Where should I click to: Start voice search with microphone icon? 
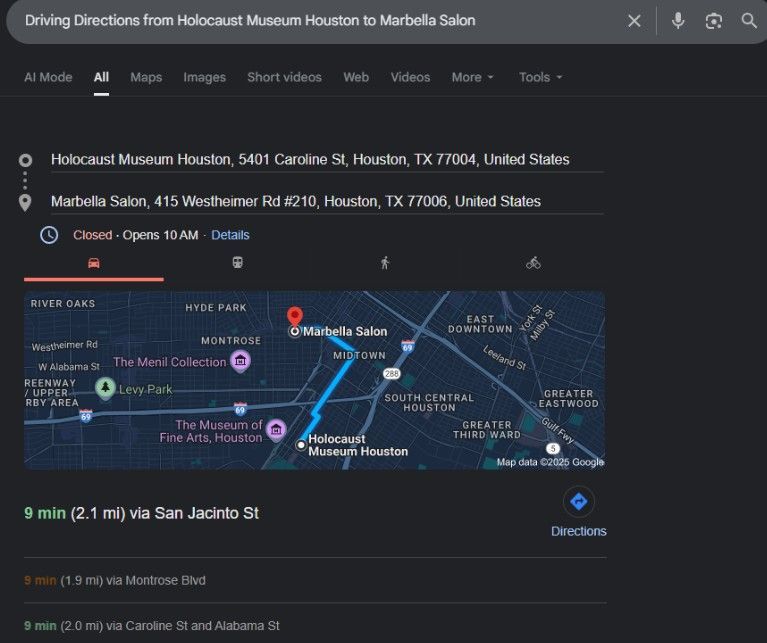pos(677,21)
